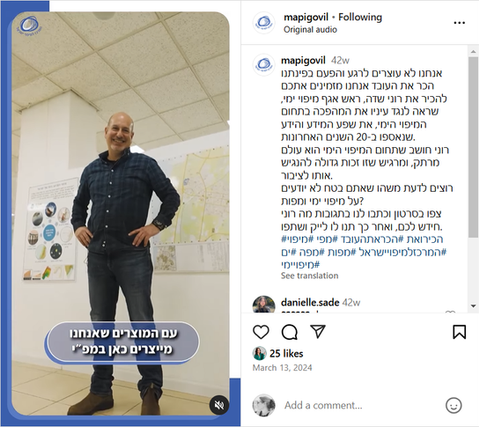This screenshot has width=479, height=427.
Task: Click mapigovil avatar next to caption
Action: pos(264,65)
